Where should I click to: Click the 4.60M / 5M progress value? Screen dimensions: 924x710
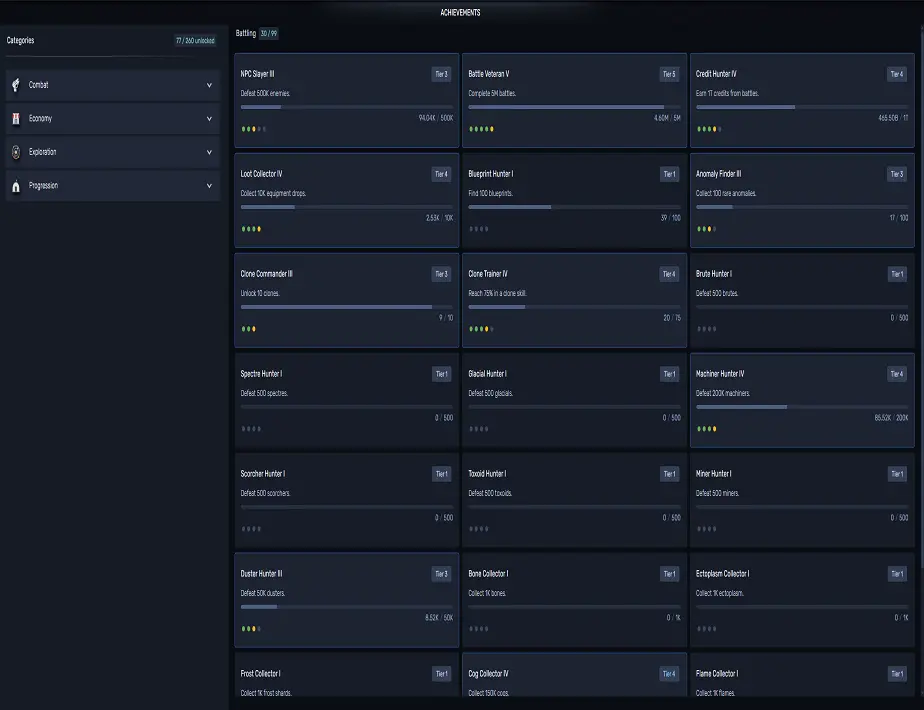[667, 118]
